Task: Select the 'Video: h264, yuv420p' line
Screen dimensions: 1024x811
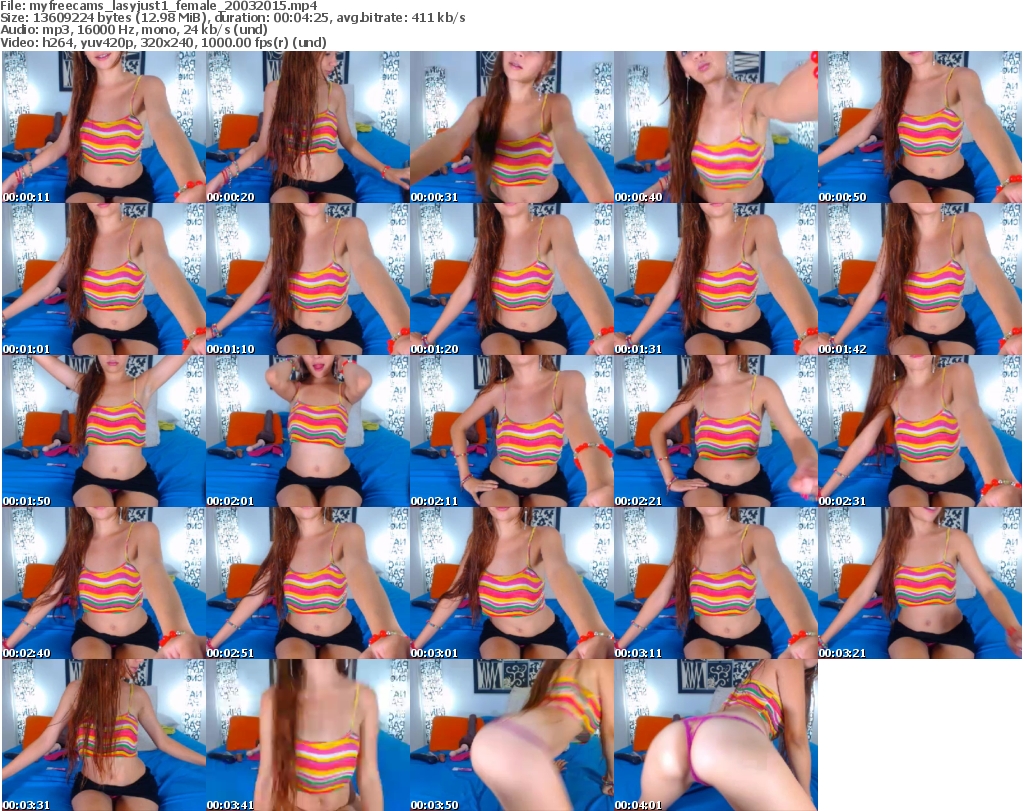Action: pos(163,42)
